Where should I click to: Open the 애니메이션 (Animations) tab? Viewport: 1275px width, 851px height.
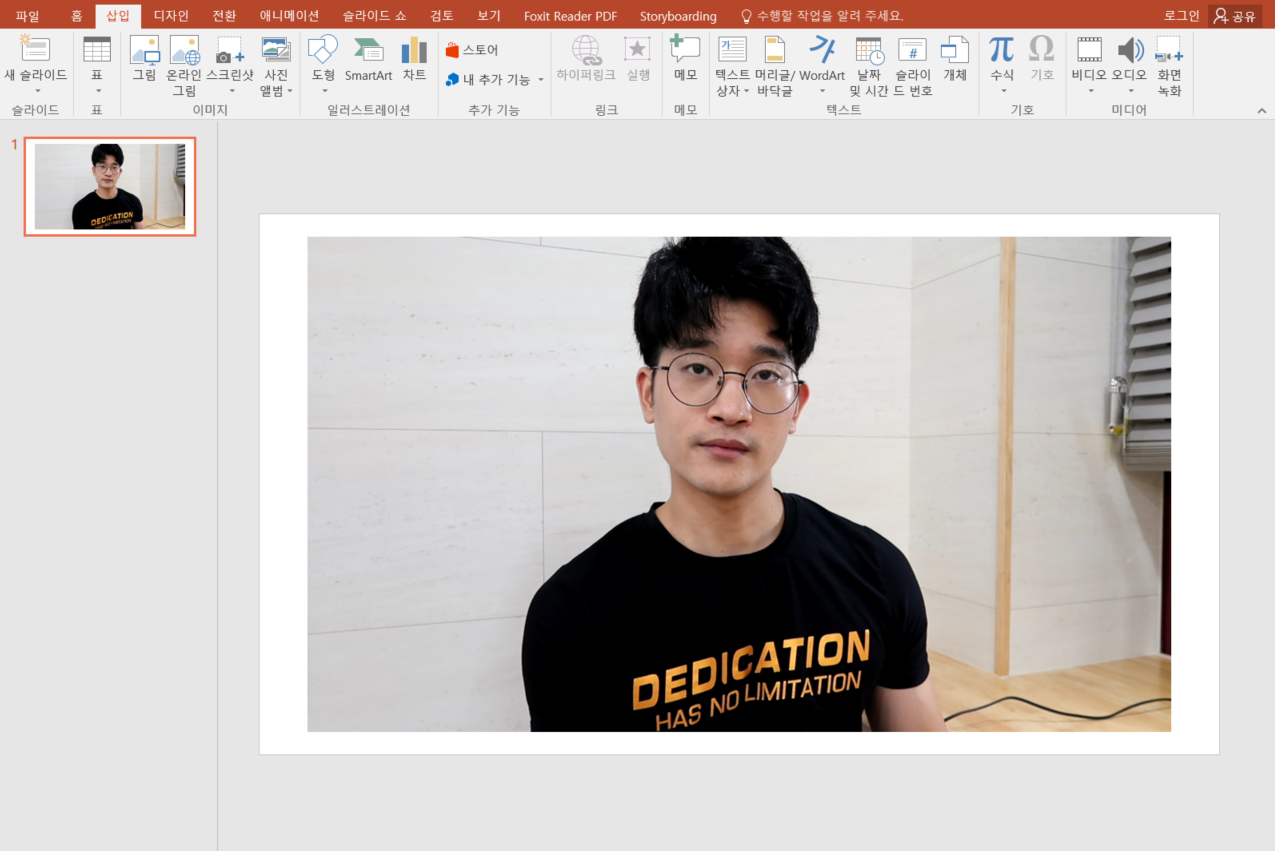click(x=289, y=16)
